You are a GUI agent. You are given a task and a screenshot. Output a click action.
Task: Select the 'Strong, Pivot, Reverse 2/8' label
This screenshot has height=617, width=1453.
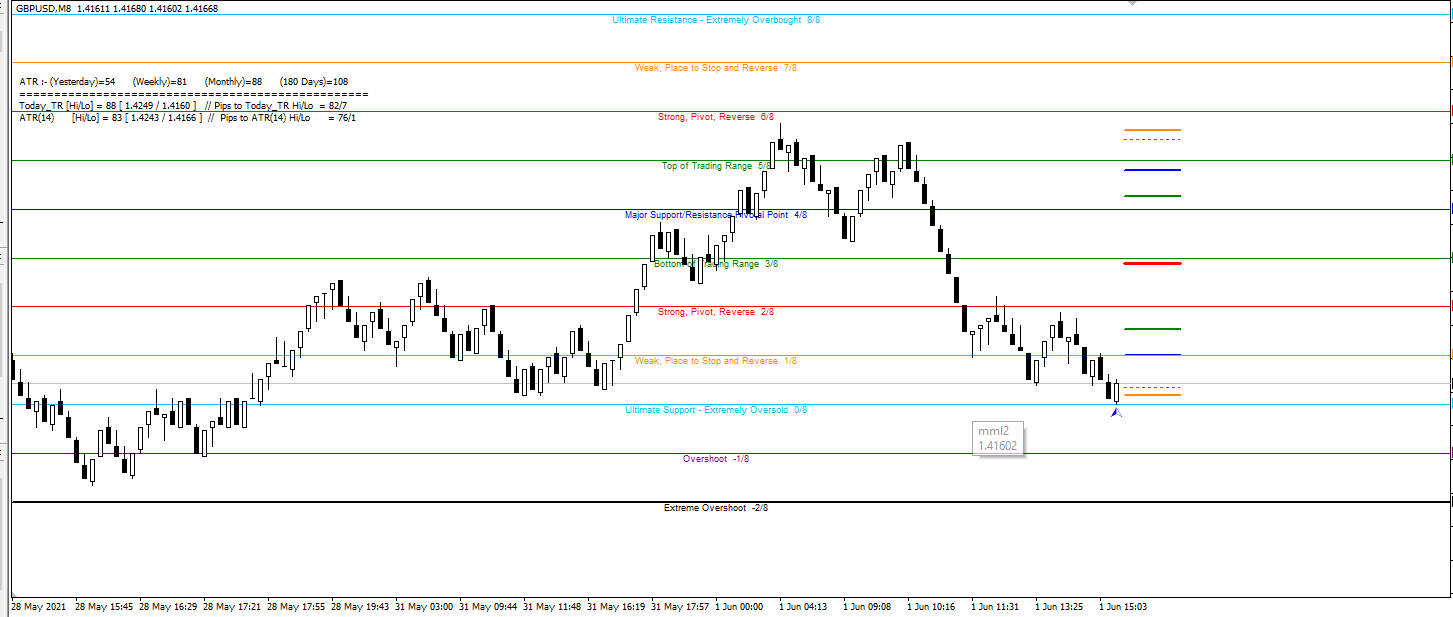coord(716,312)
